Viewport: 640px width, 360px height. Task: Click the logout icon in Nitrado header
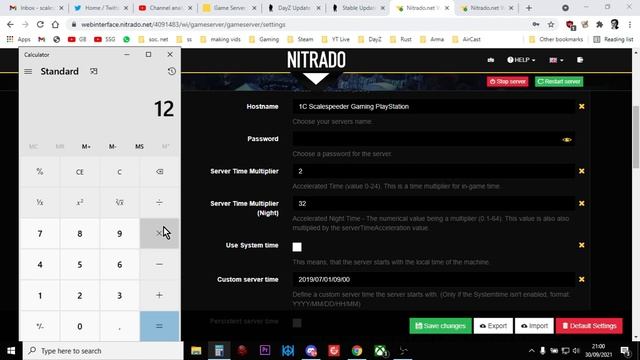[580, 60]
